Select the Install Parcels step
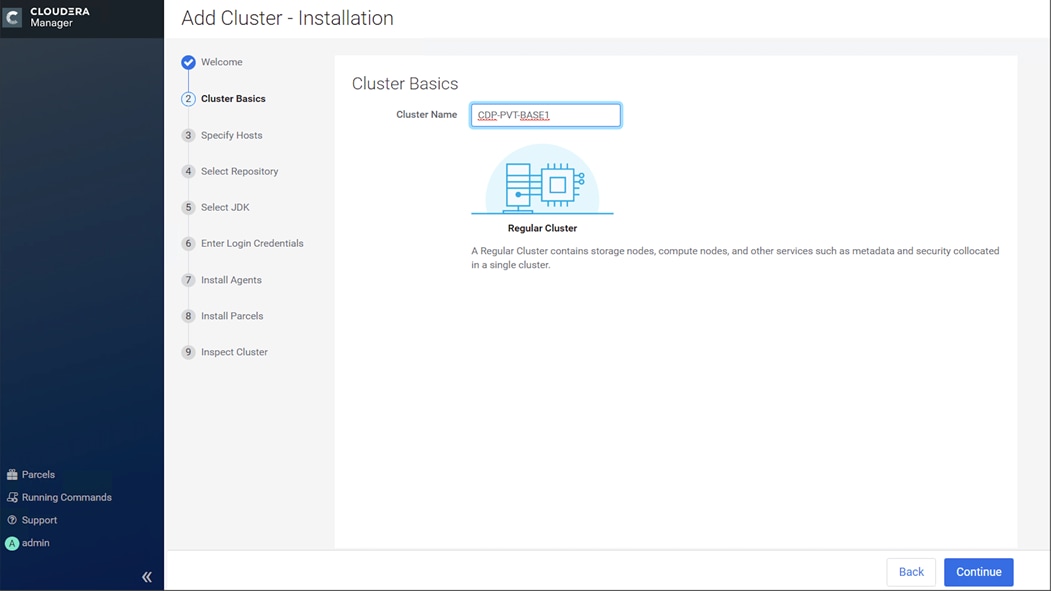The width and height of the screenshot is (1051, 591). [232, 316]
